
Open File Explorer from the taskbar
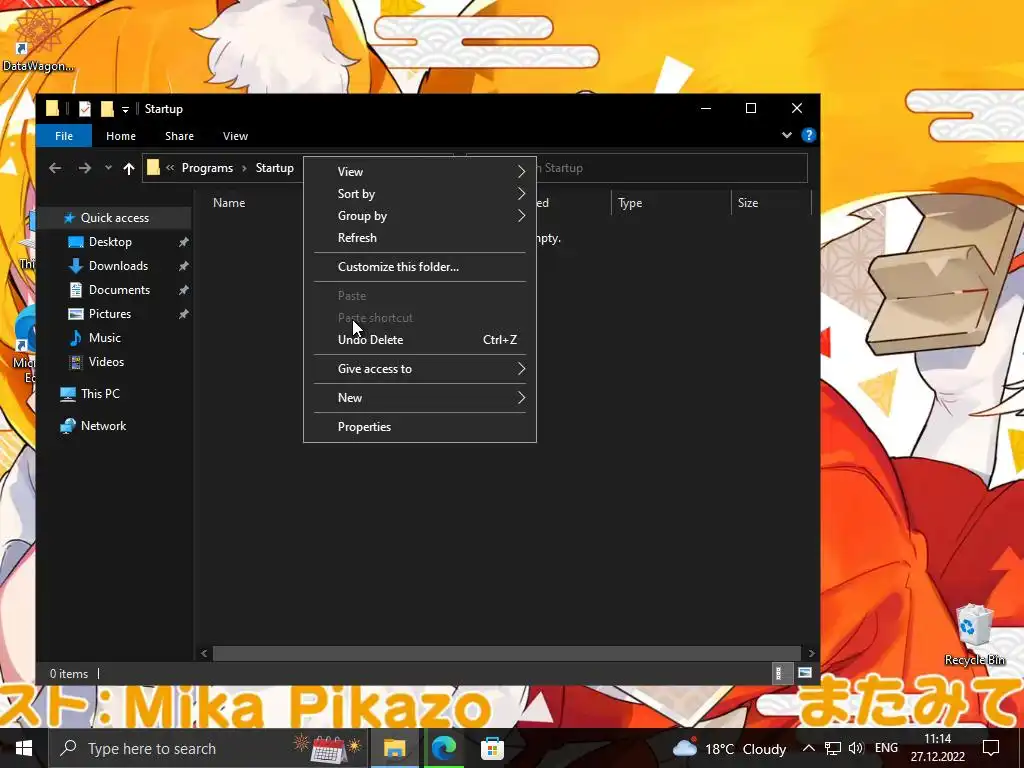(x=394, y=748)
